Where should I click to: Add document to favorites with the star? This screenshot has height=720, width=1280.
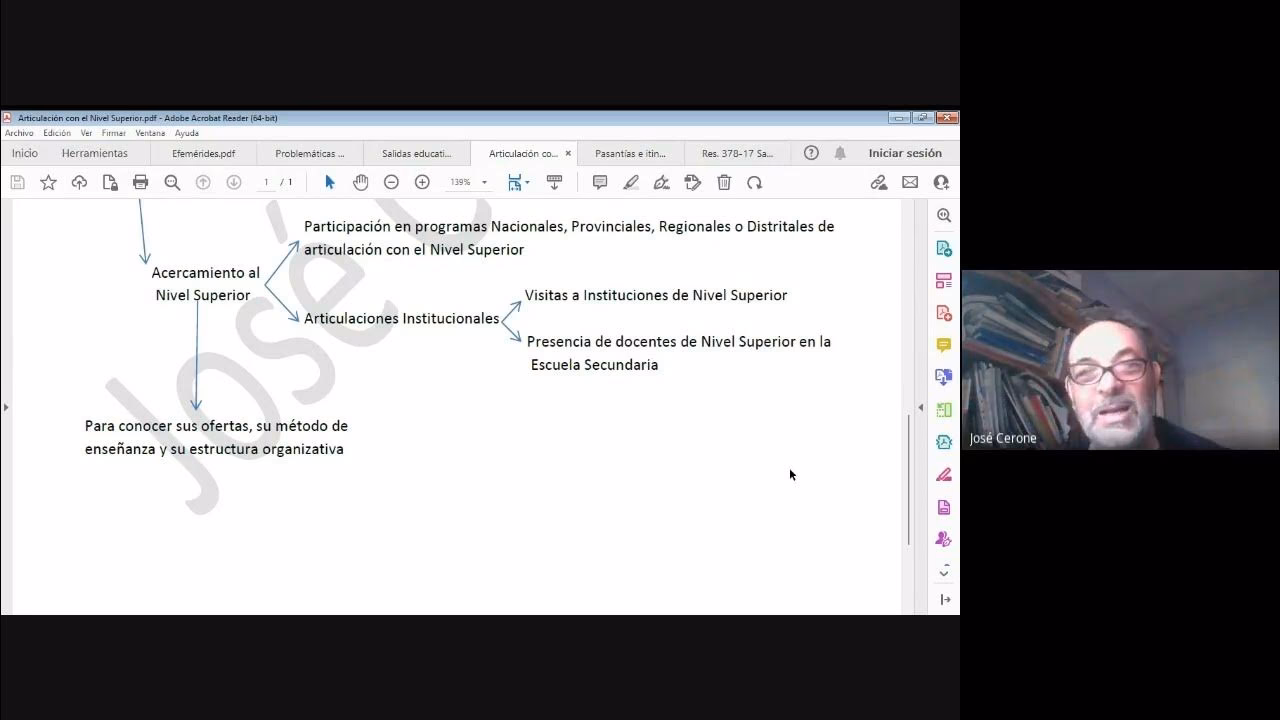(48, 182)
